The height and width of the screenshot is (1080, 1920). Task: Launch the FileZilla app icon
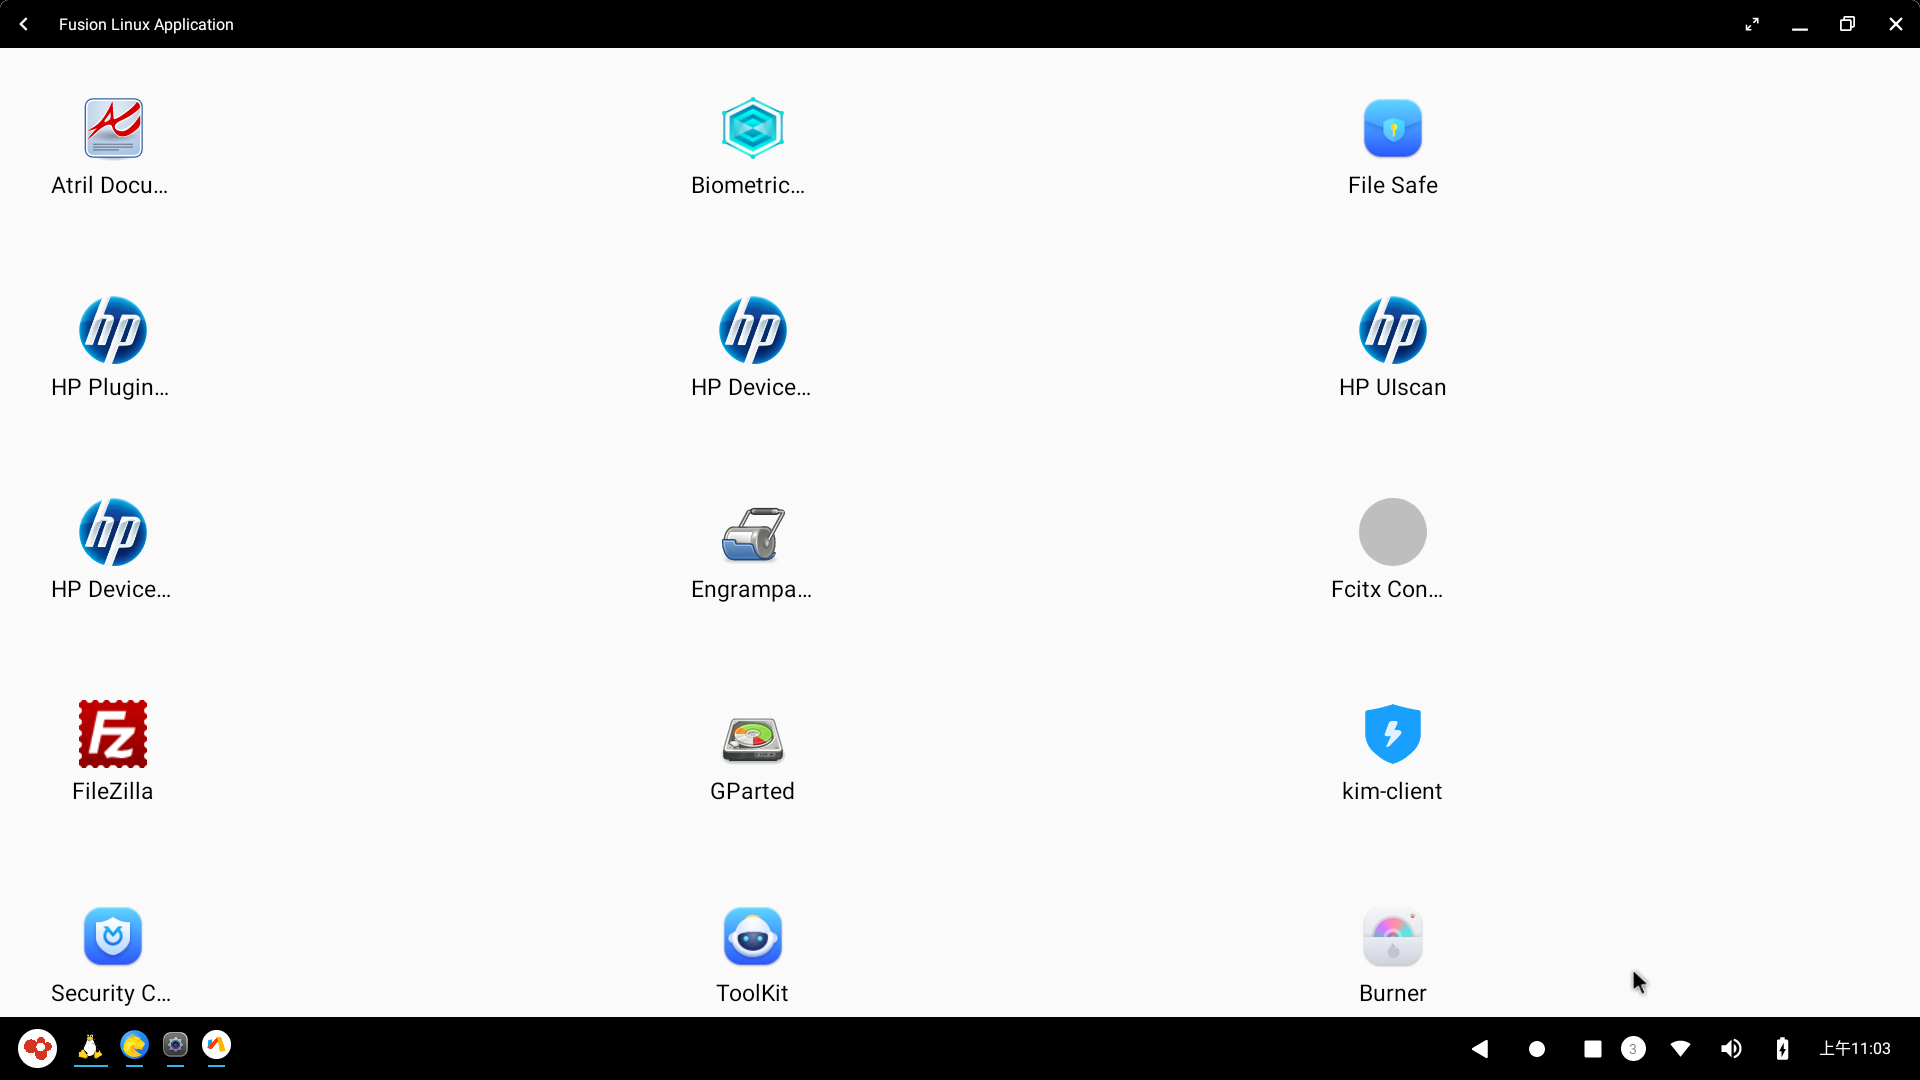[x=113, y=734]
